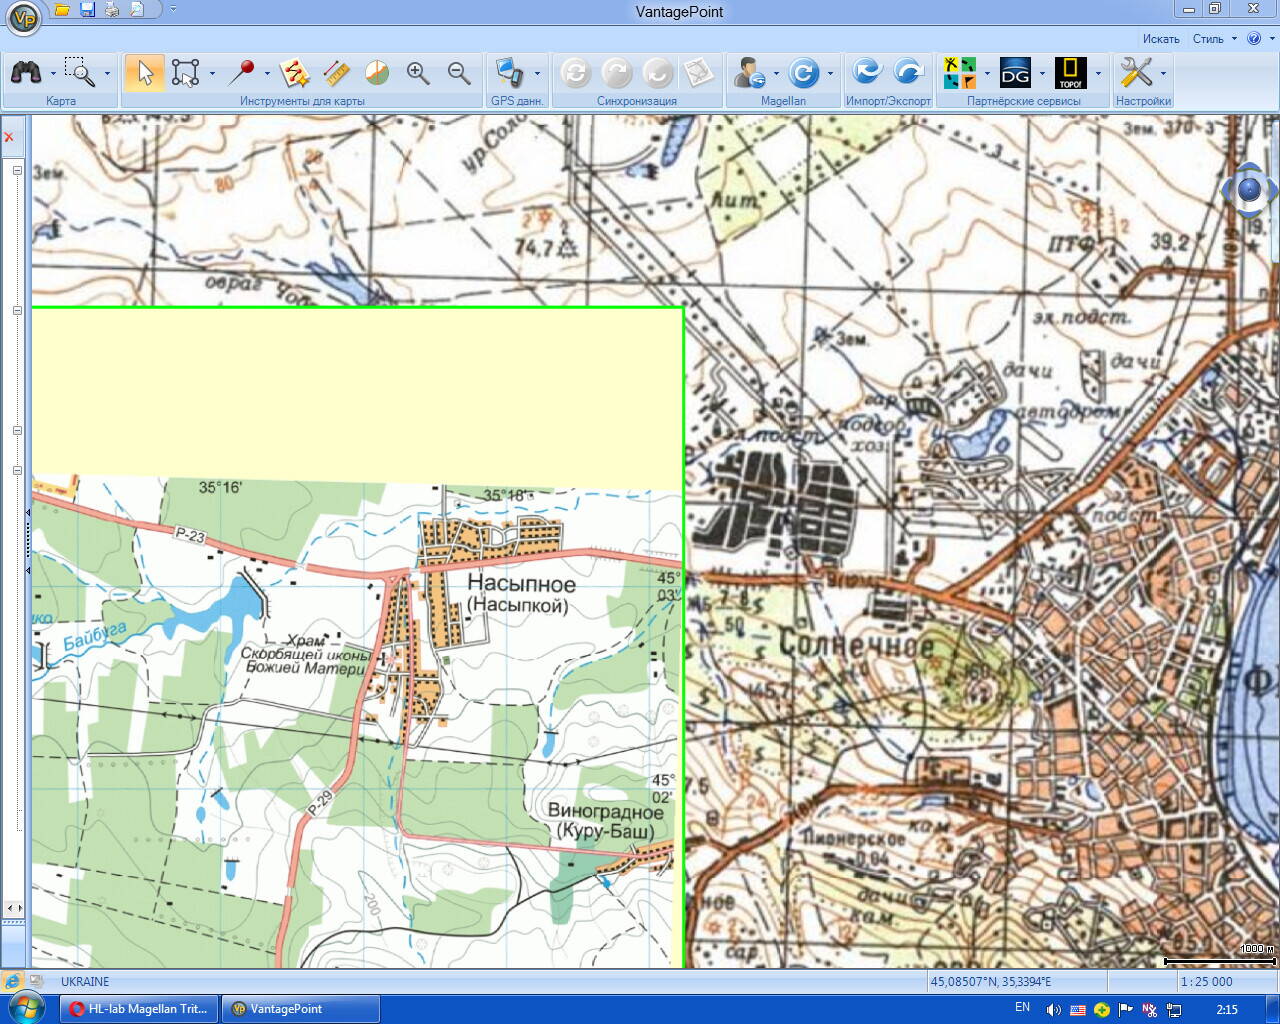This screenshot has height=1024, width=1280.
Task: Open the geocaching partner service icon
Action: point(959,73)
